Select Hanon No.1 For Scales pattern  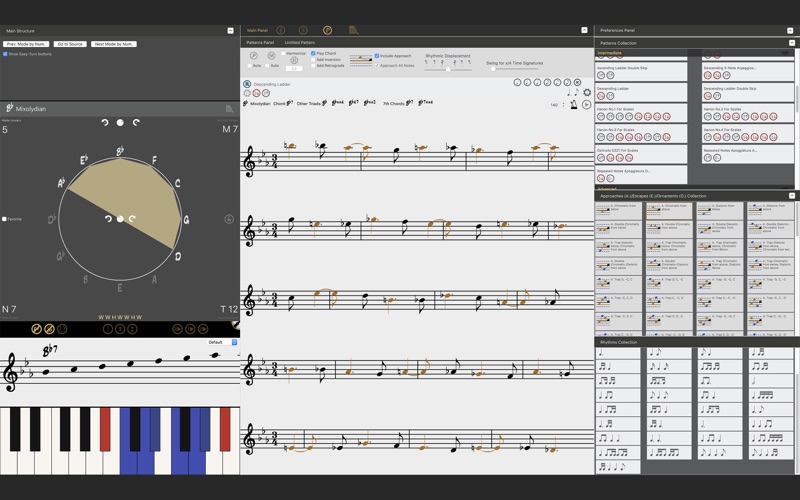click(616, 109)
